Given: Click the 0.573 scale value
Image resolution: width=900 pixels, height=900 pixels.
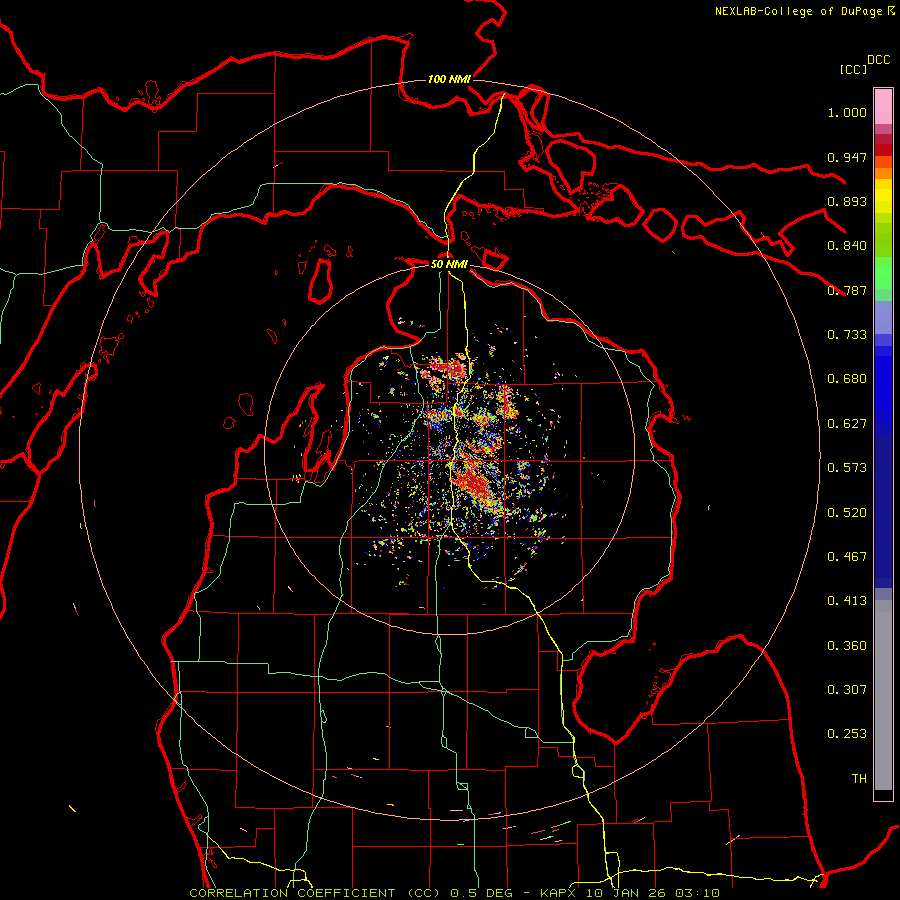Looking at the screenshot, I should [847, 468].
